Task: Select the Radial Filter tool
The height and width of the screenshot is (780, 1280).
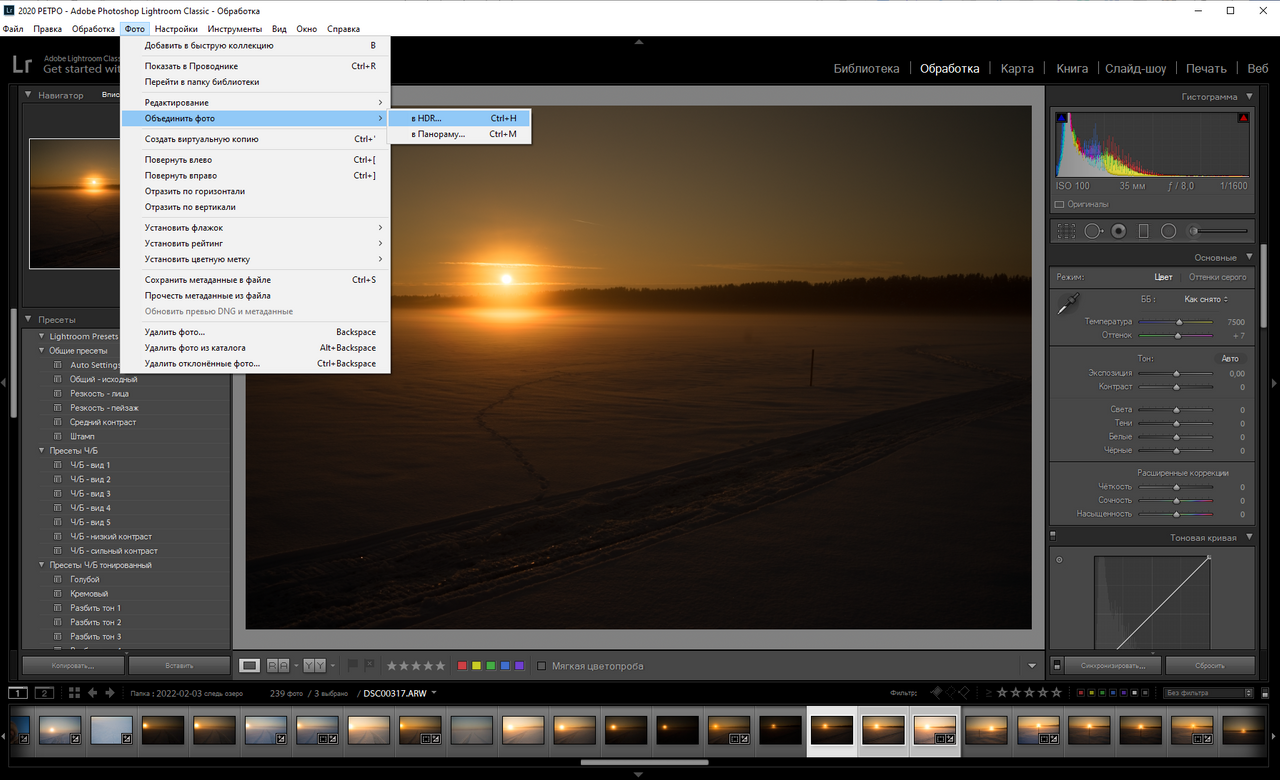Action: tap(1168, 231)
